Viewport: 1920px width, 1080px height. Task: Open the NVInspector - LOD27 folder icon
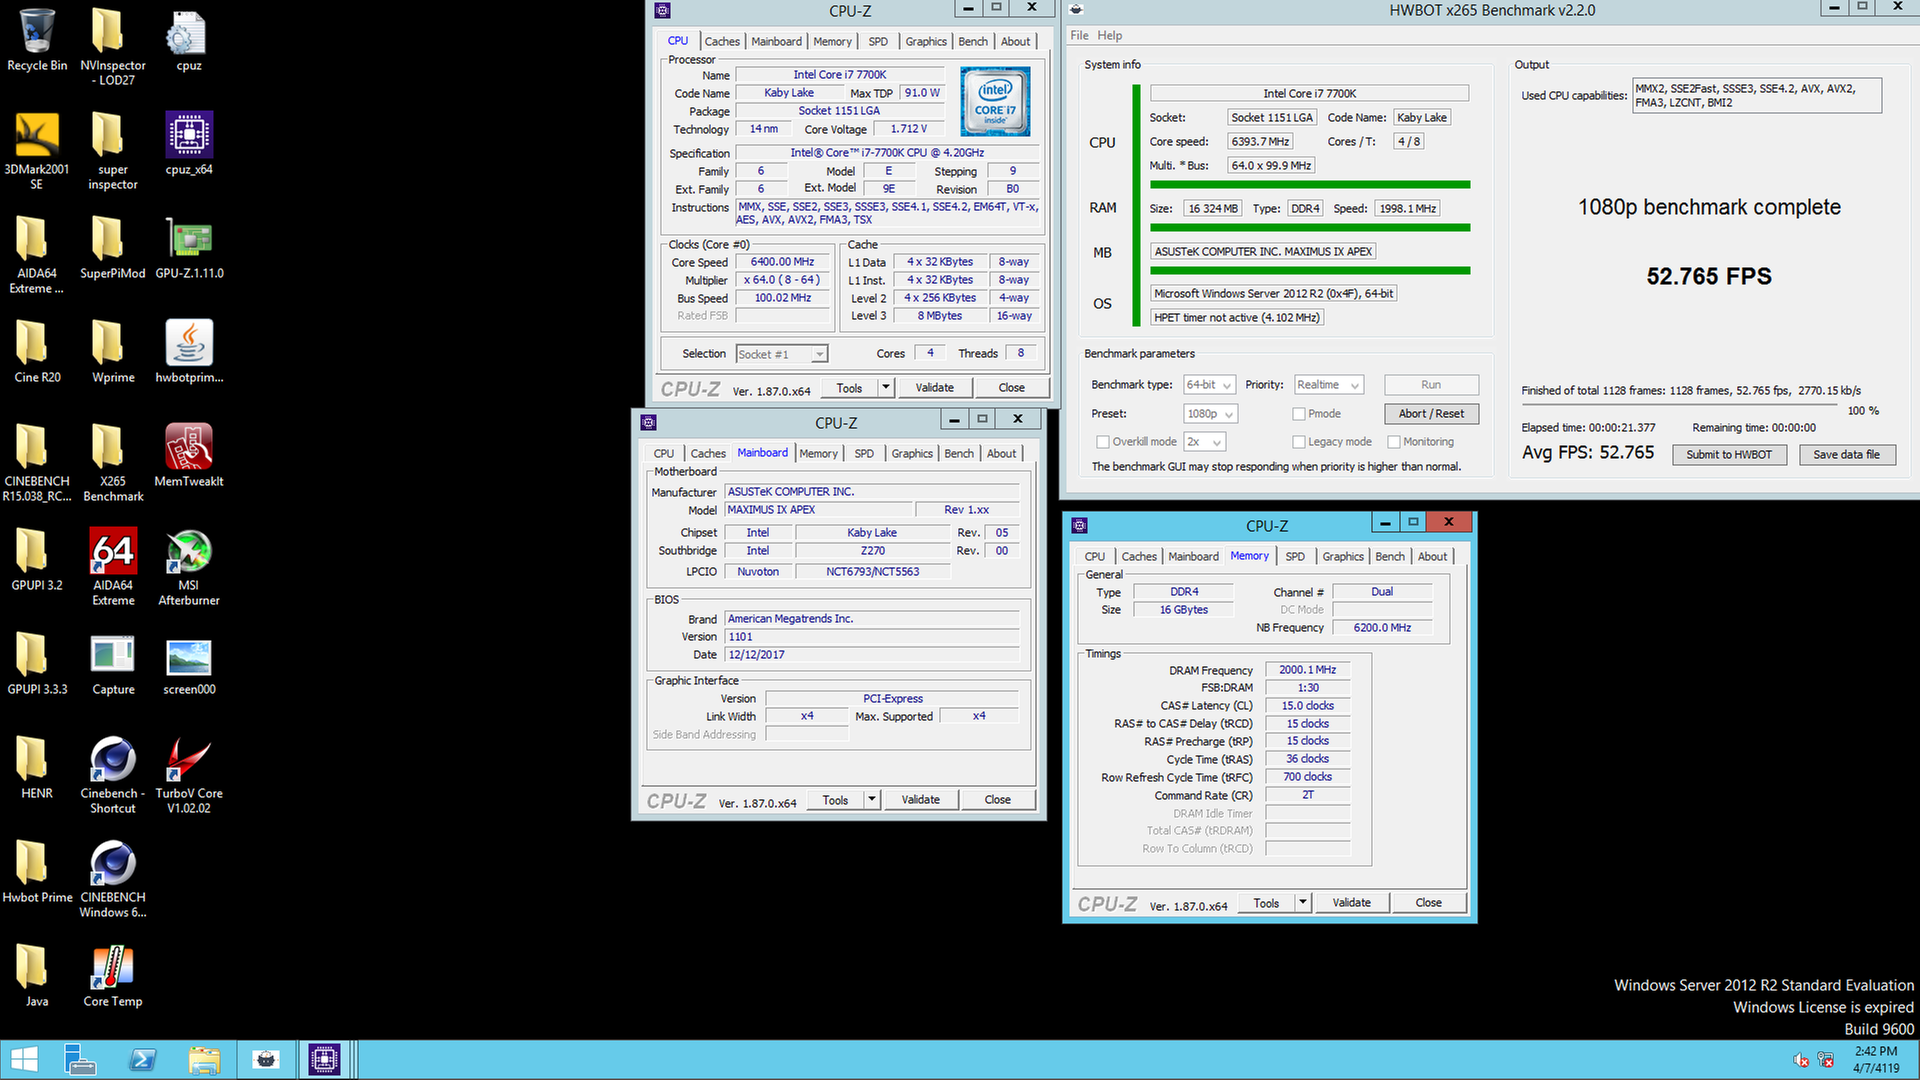tap(113, 46)
